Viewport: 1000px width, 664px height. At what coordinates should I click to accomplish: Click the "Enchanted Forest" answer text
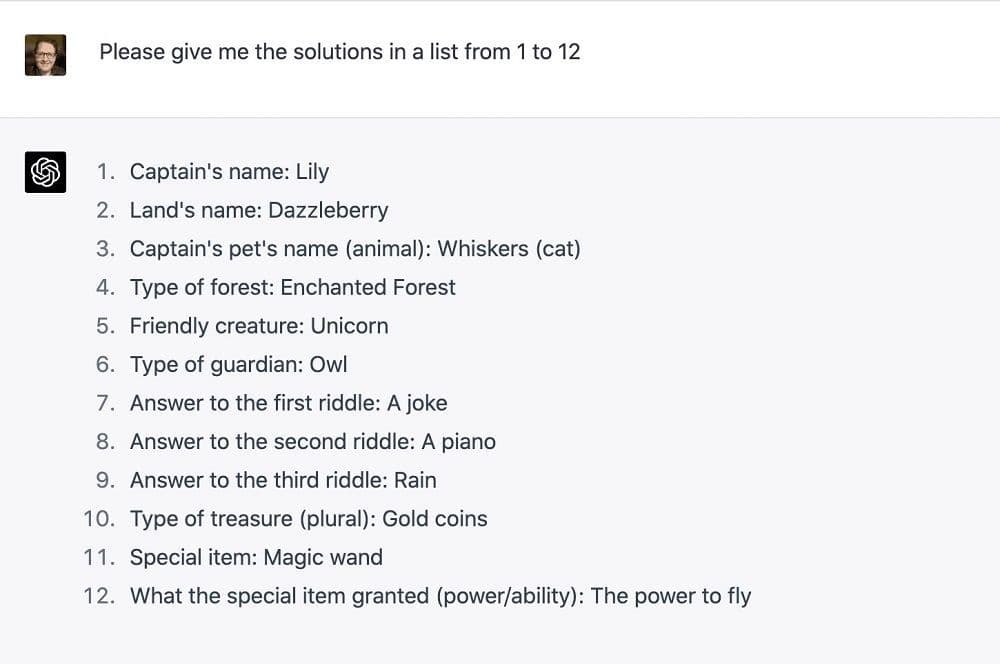coord(367,287)
